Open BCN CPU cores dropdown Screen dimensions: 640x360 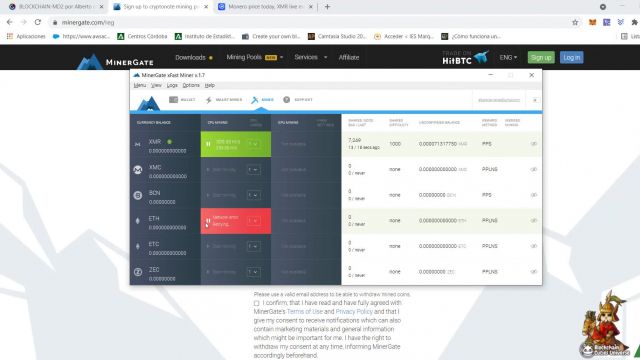[253, 195]
